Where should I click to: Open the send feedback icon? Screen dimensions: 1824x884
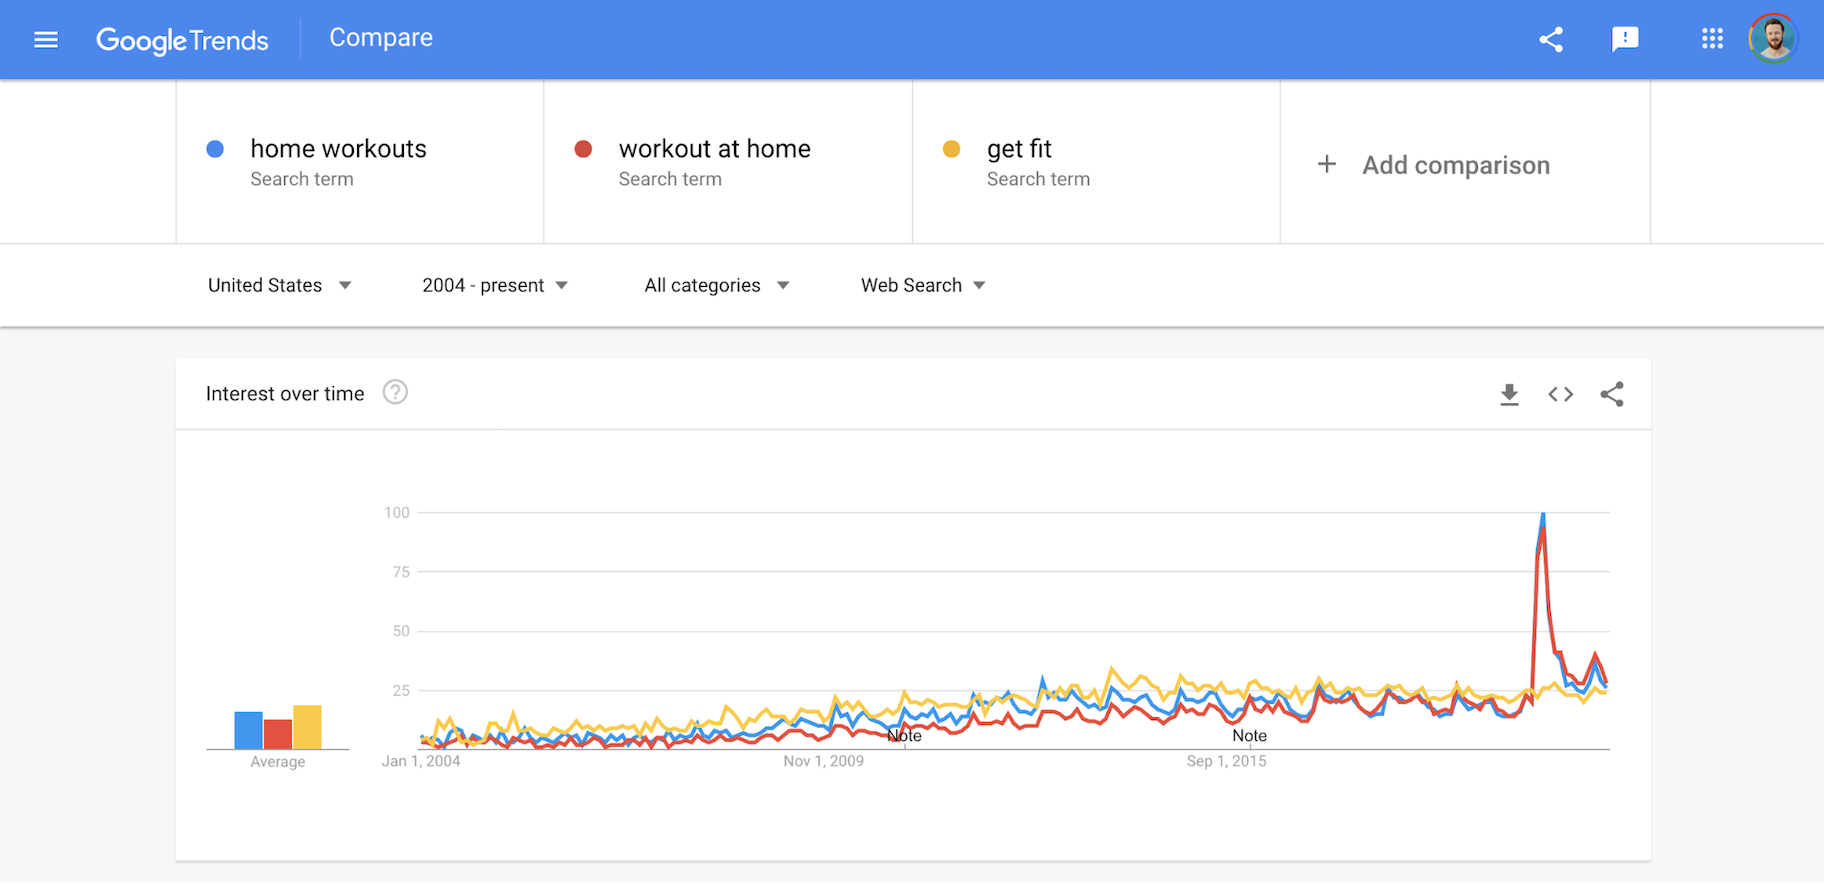click(1625, 40)
